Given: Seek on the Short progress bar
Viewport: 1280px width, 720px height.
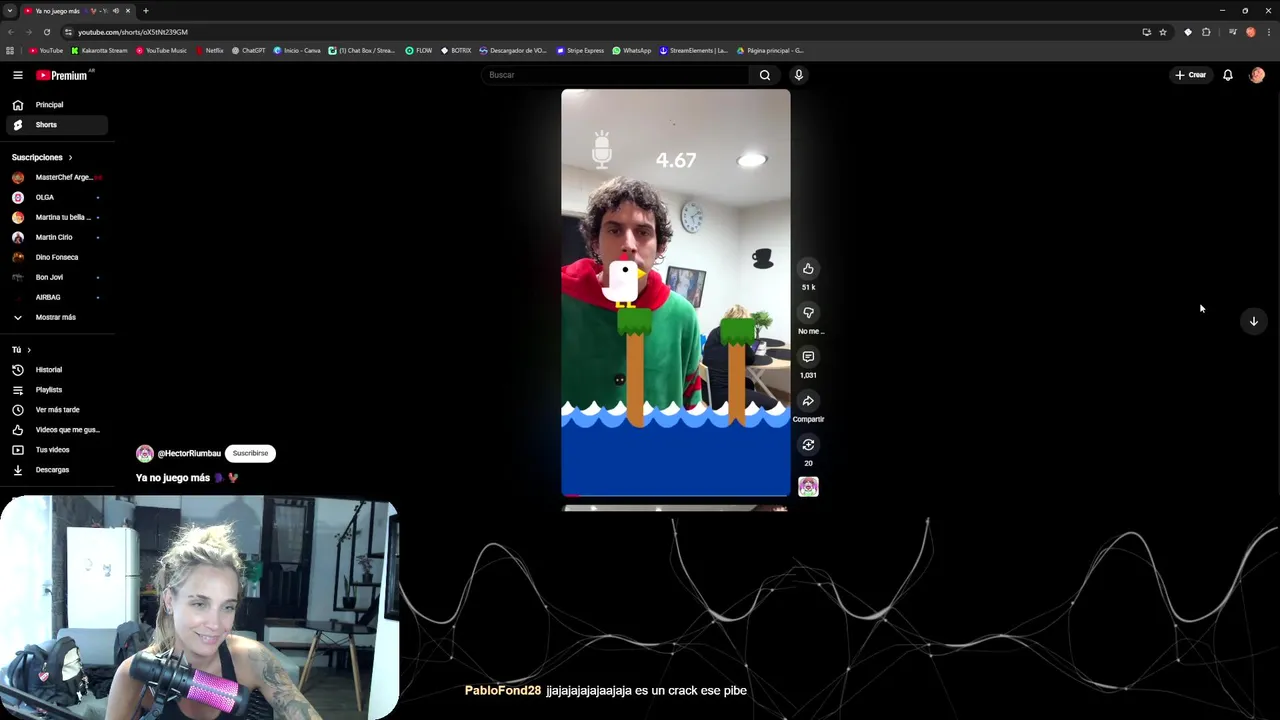Looking at the screenshot, I should [x=675, y=495].
